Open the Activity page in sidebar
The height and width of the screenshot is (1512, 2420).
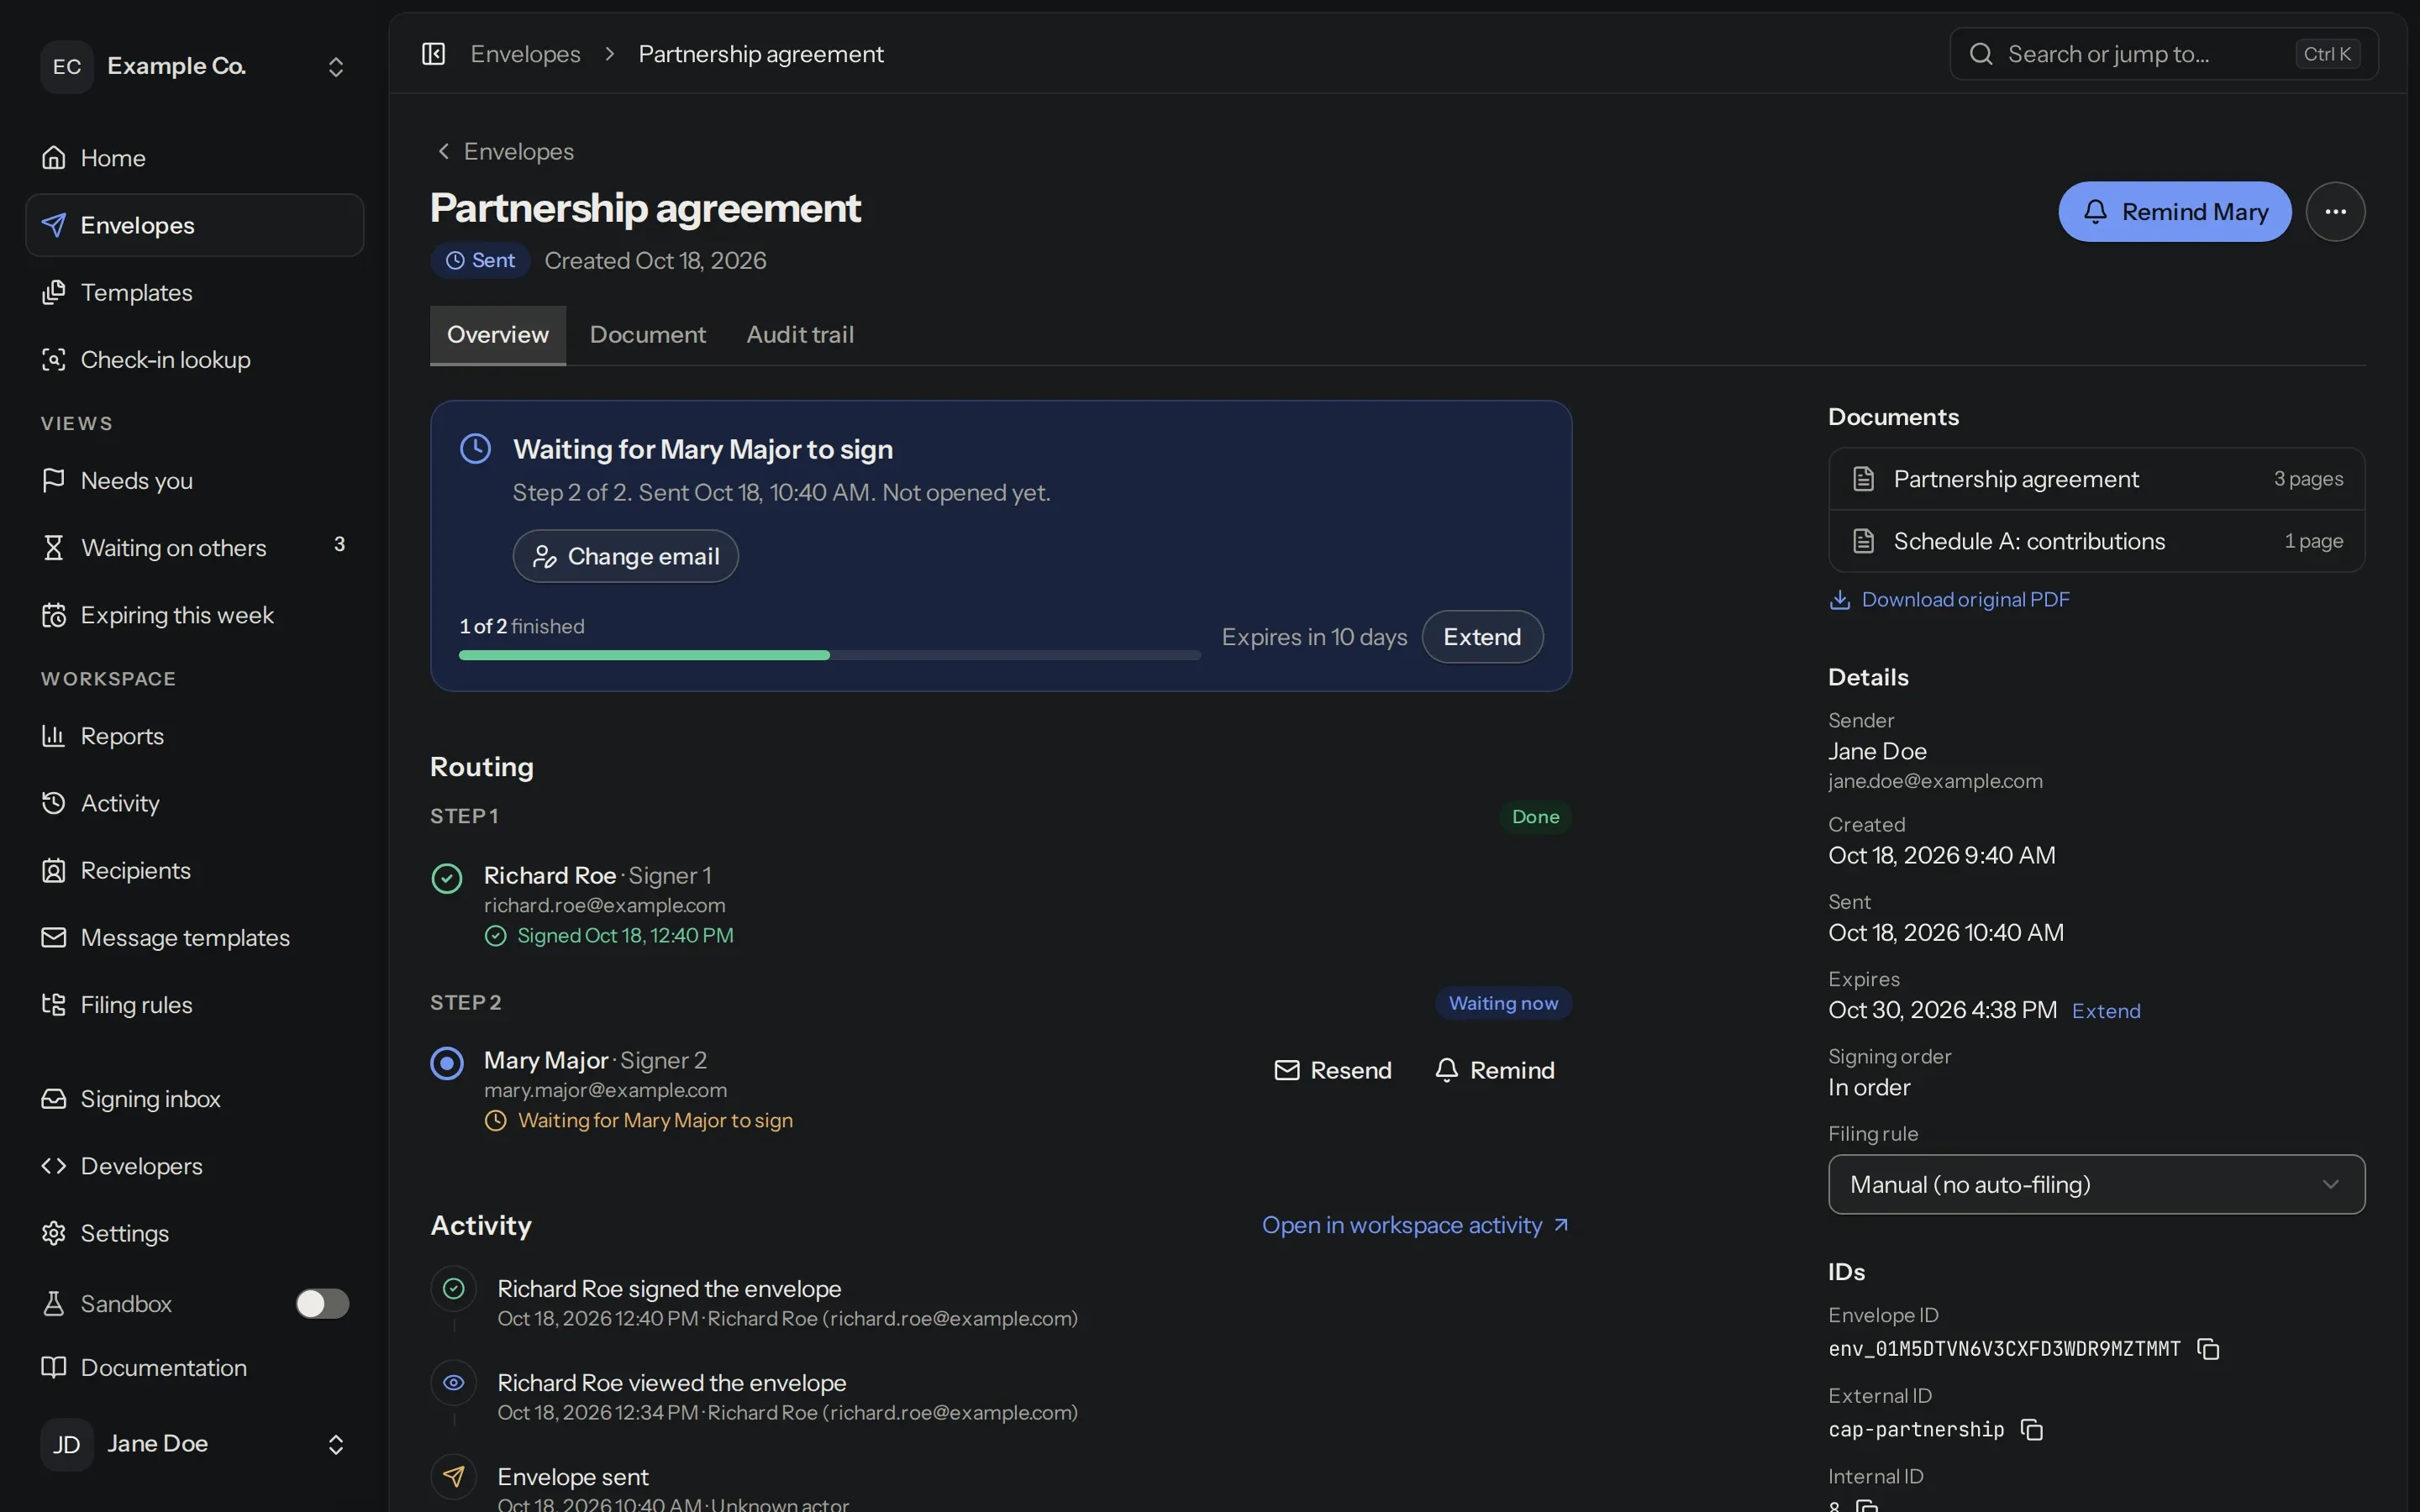(194, 804)
